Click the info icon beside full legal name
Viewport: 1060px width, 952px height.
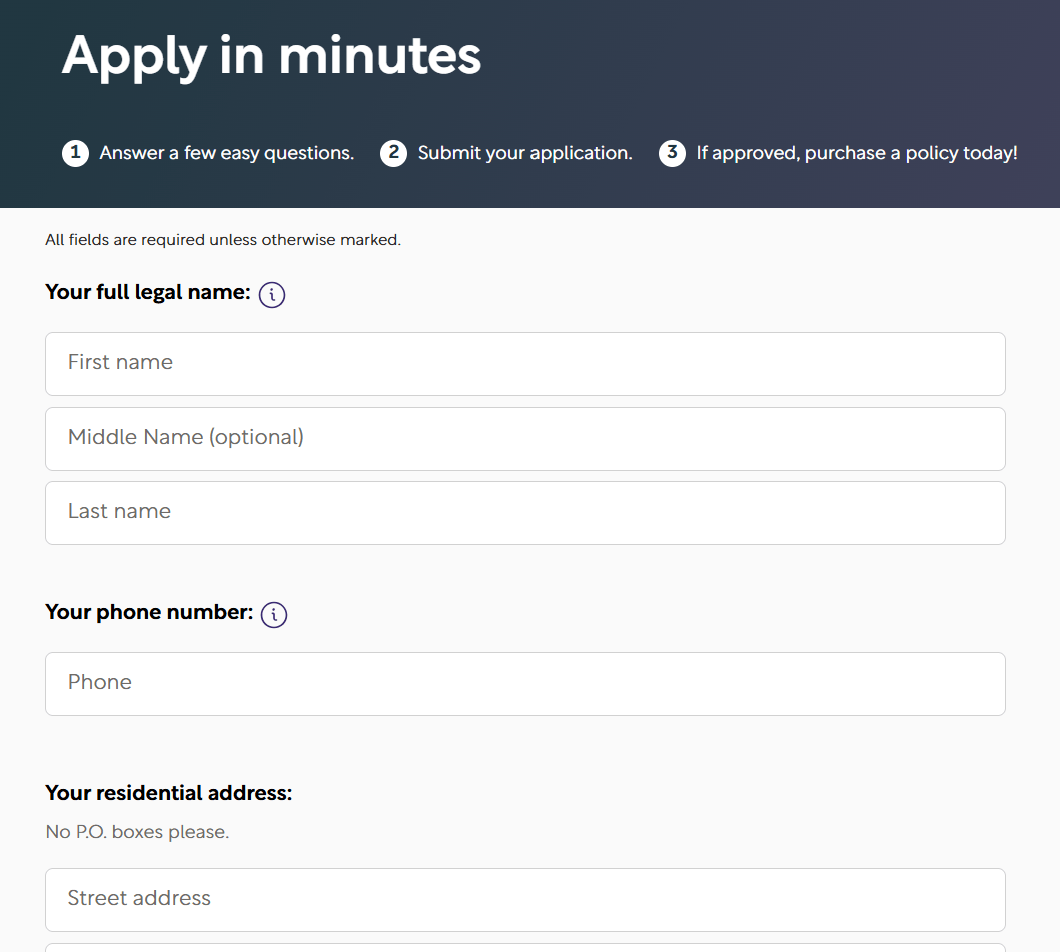pyautogui.click(x=272, y=295)
